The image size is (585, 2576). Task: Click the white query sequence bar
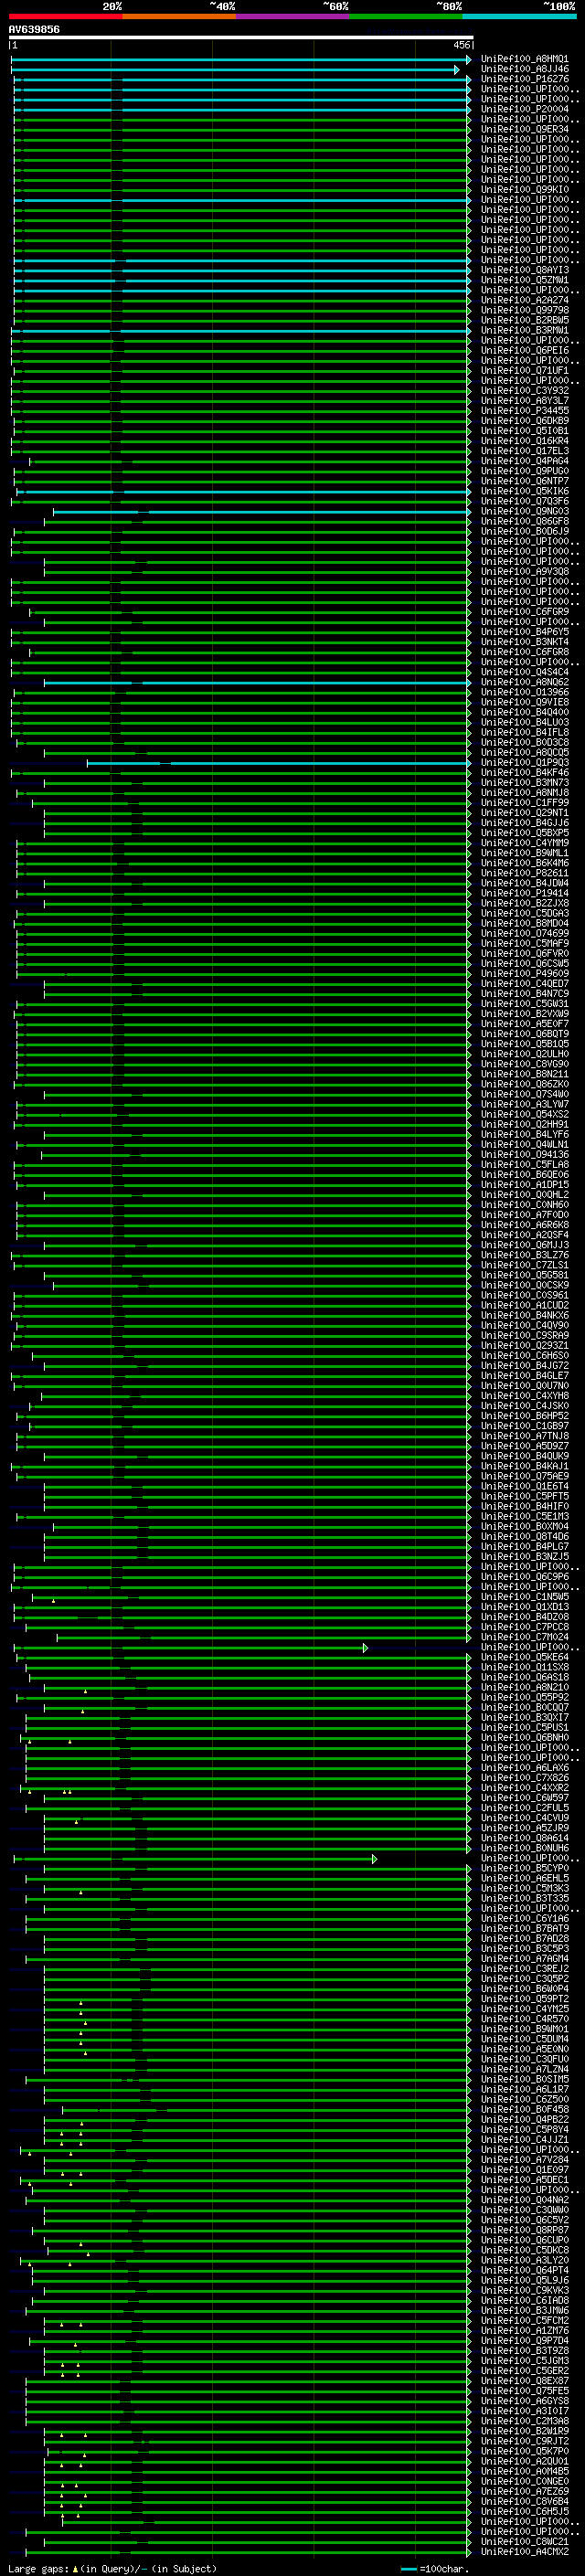[x=240, y=38]
